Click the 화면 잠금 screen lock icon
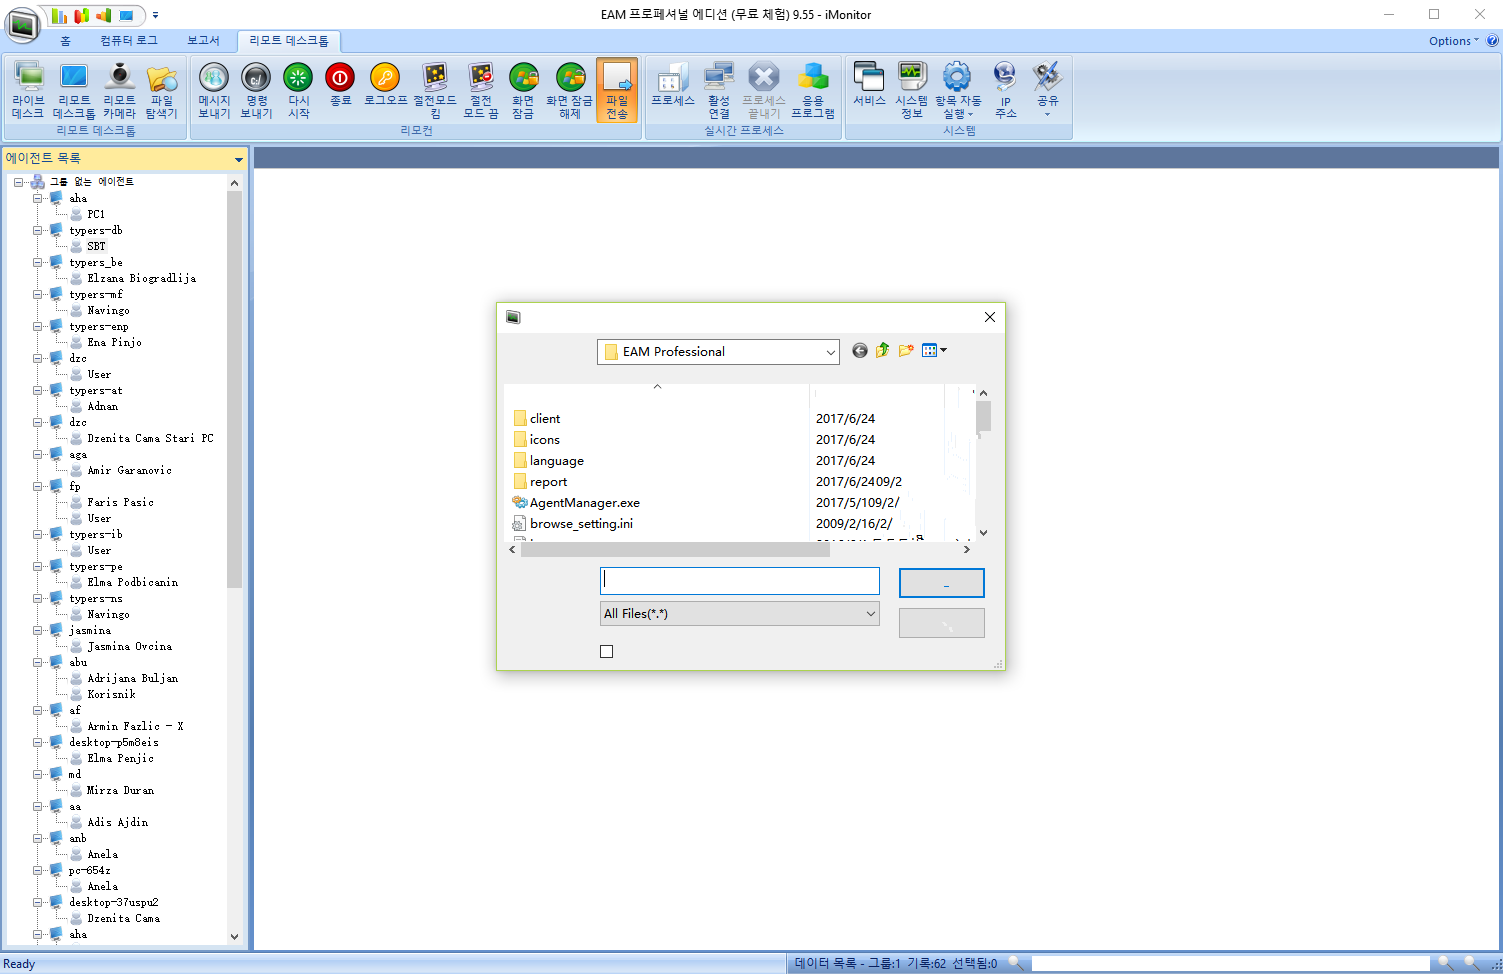Viewport: 1503px width, 974px height. click(523, 90)
